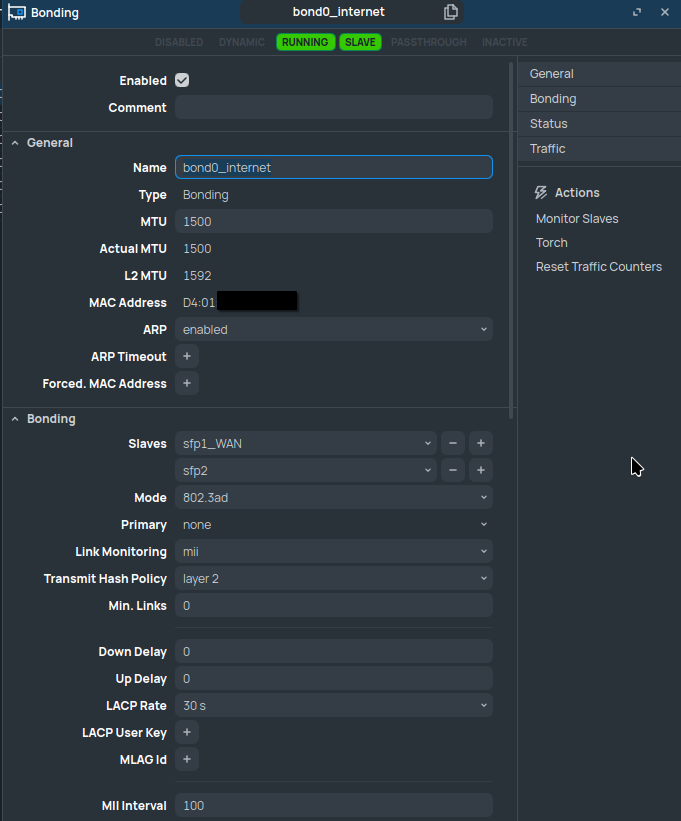Remove the sfp1_WAN slave entry
This screenshot has width=681, height=821.
tap(453, 443)
